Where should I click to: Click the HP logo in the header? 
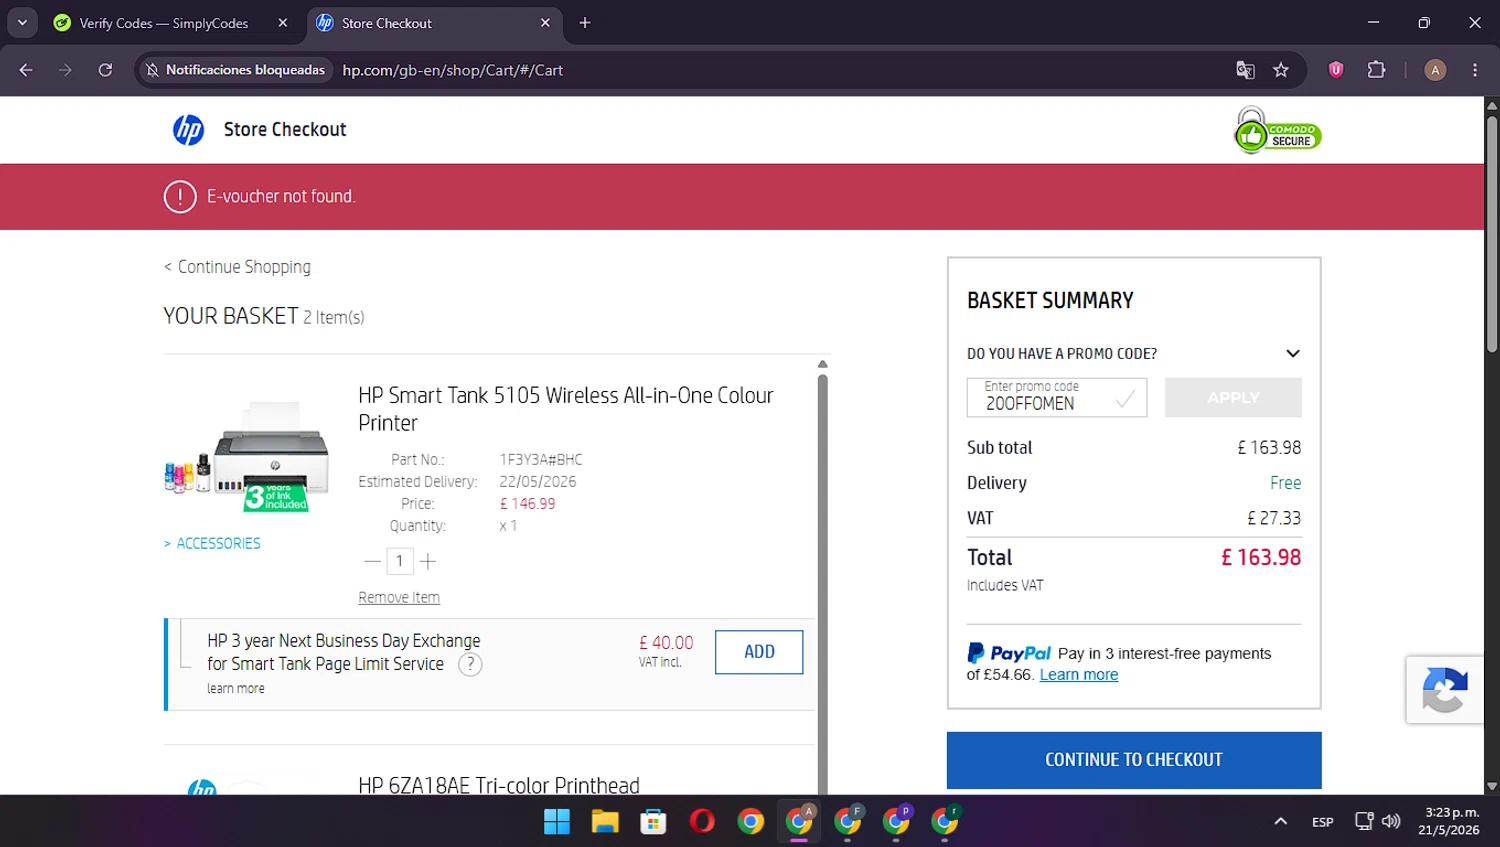(x=188, y=130)
